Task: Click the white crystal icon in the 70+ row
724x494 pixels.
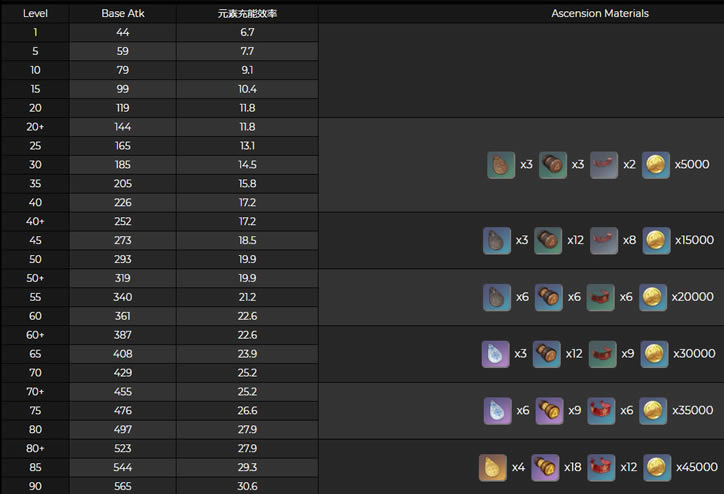Action: click(497, 410)
